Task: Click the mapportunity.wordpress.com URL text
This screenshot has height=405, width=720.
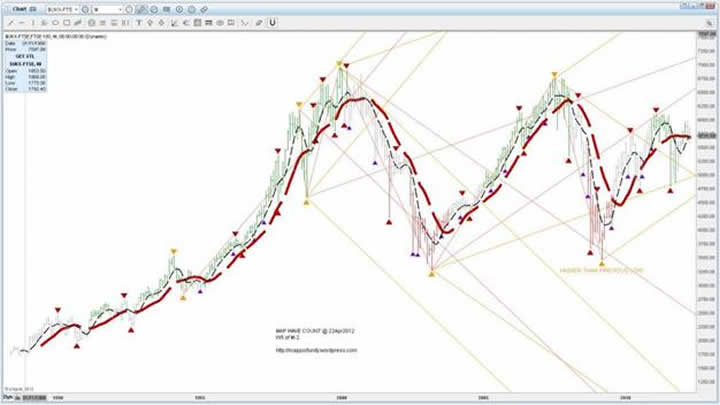Action: (316, 350)
